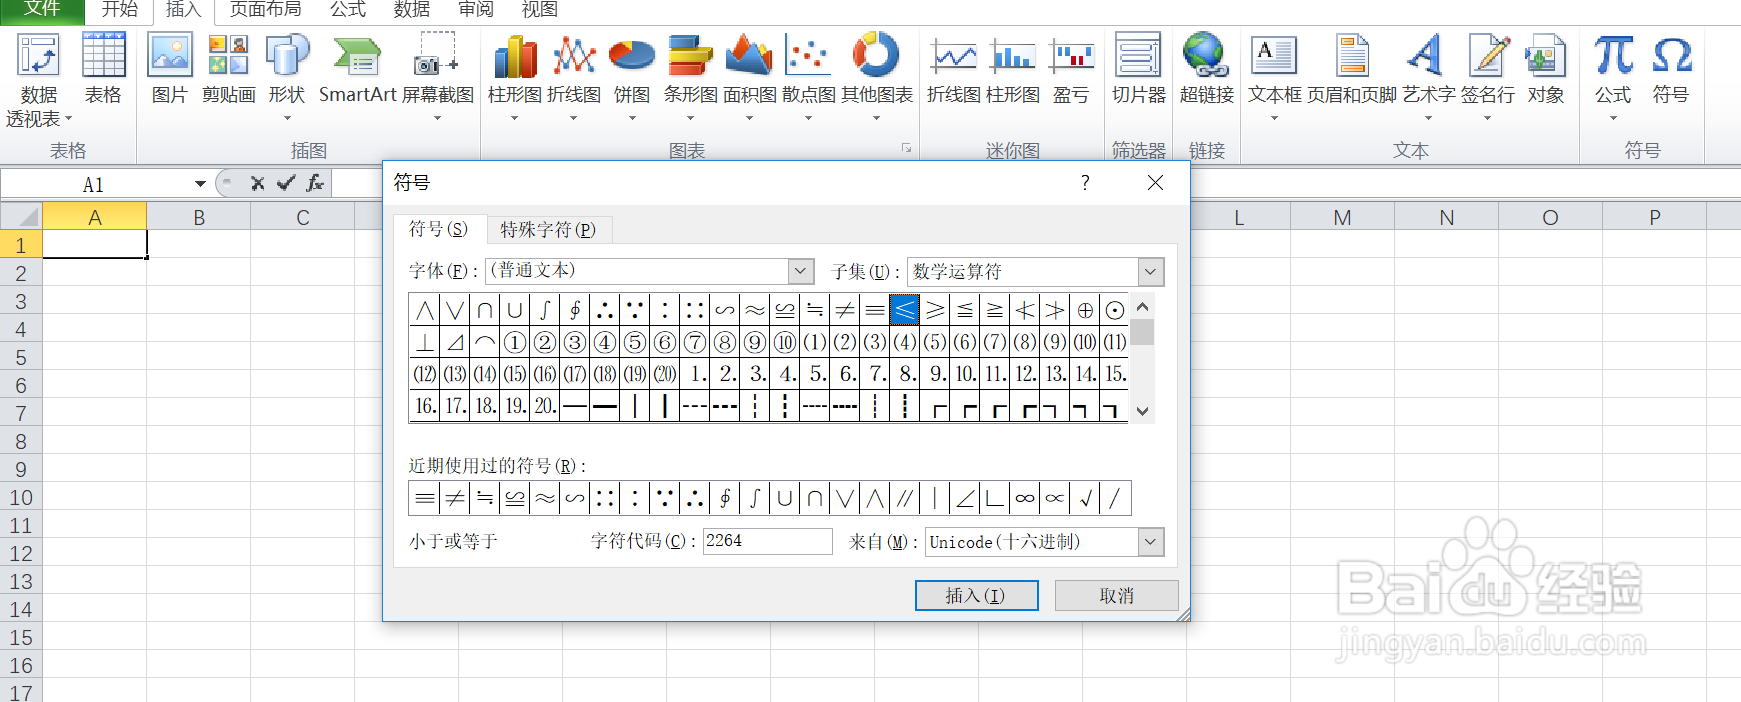Switch to the 特殊字符(P) tab
Viewport: 1741px width, 702px height.
coord(548,229)
